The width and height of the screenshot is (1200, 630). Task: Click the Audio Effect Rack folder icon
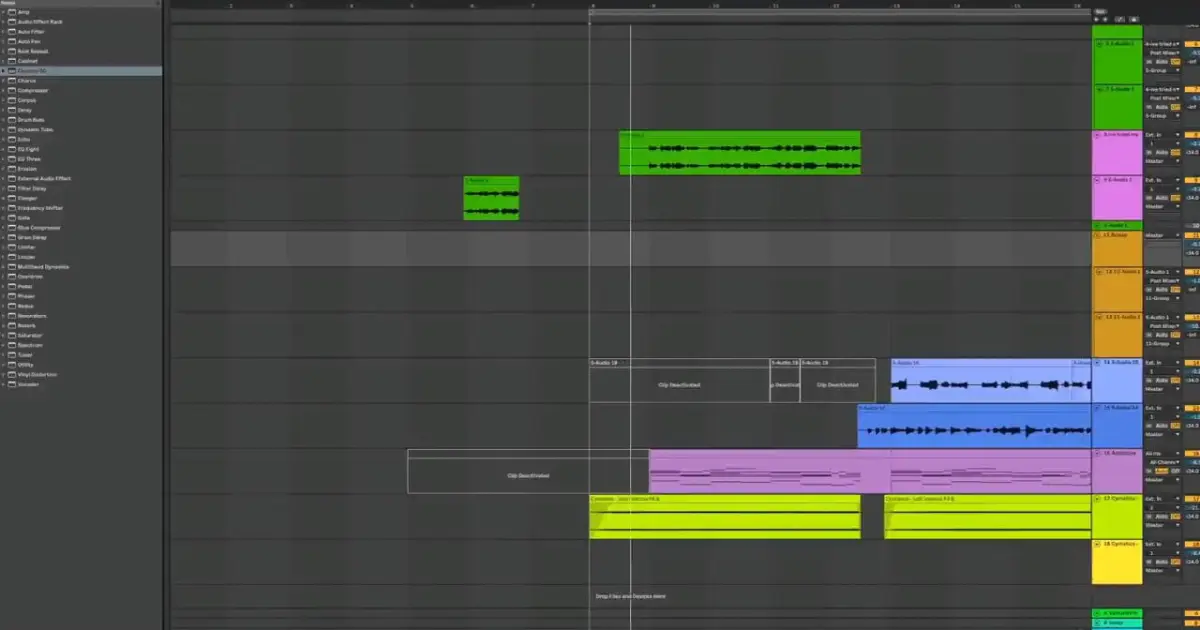tap(12, 22)
